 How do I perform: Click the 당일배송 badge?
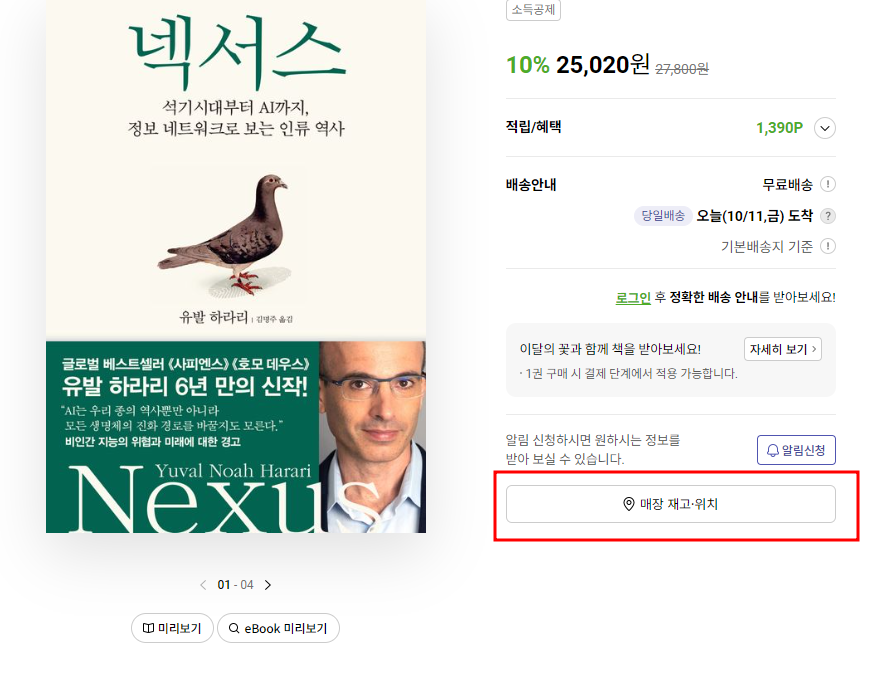click(662, 216)
